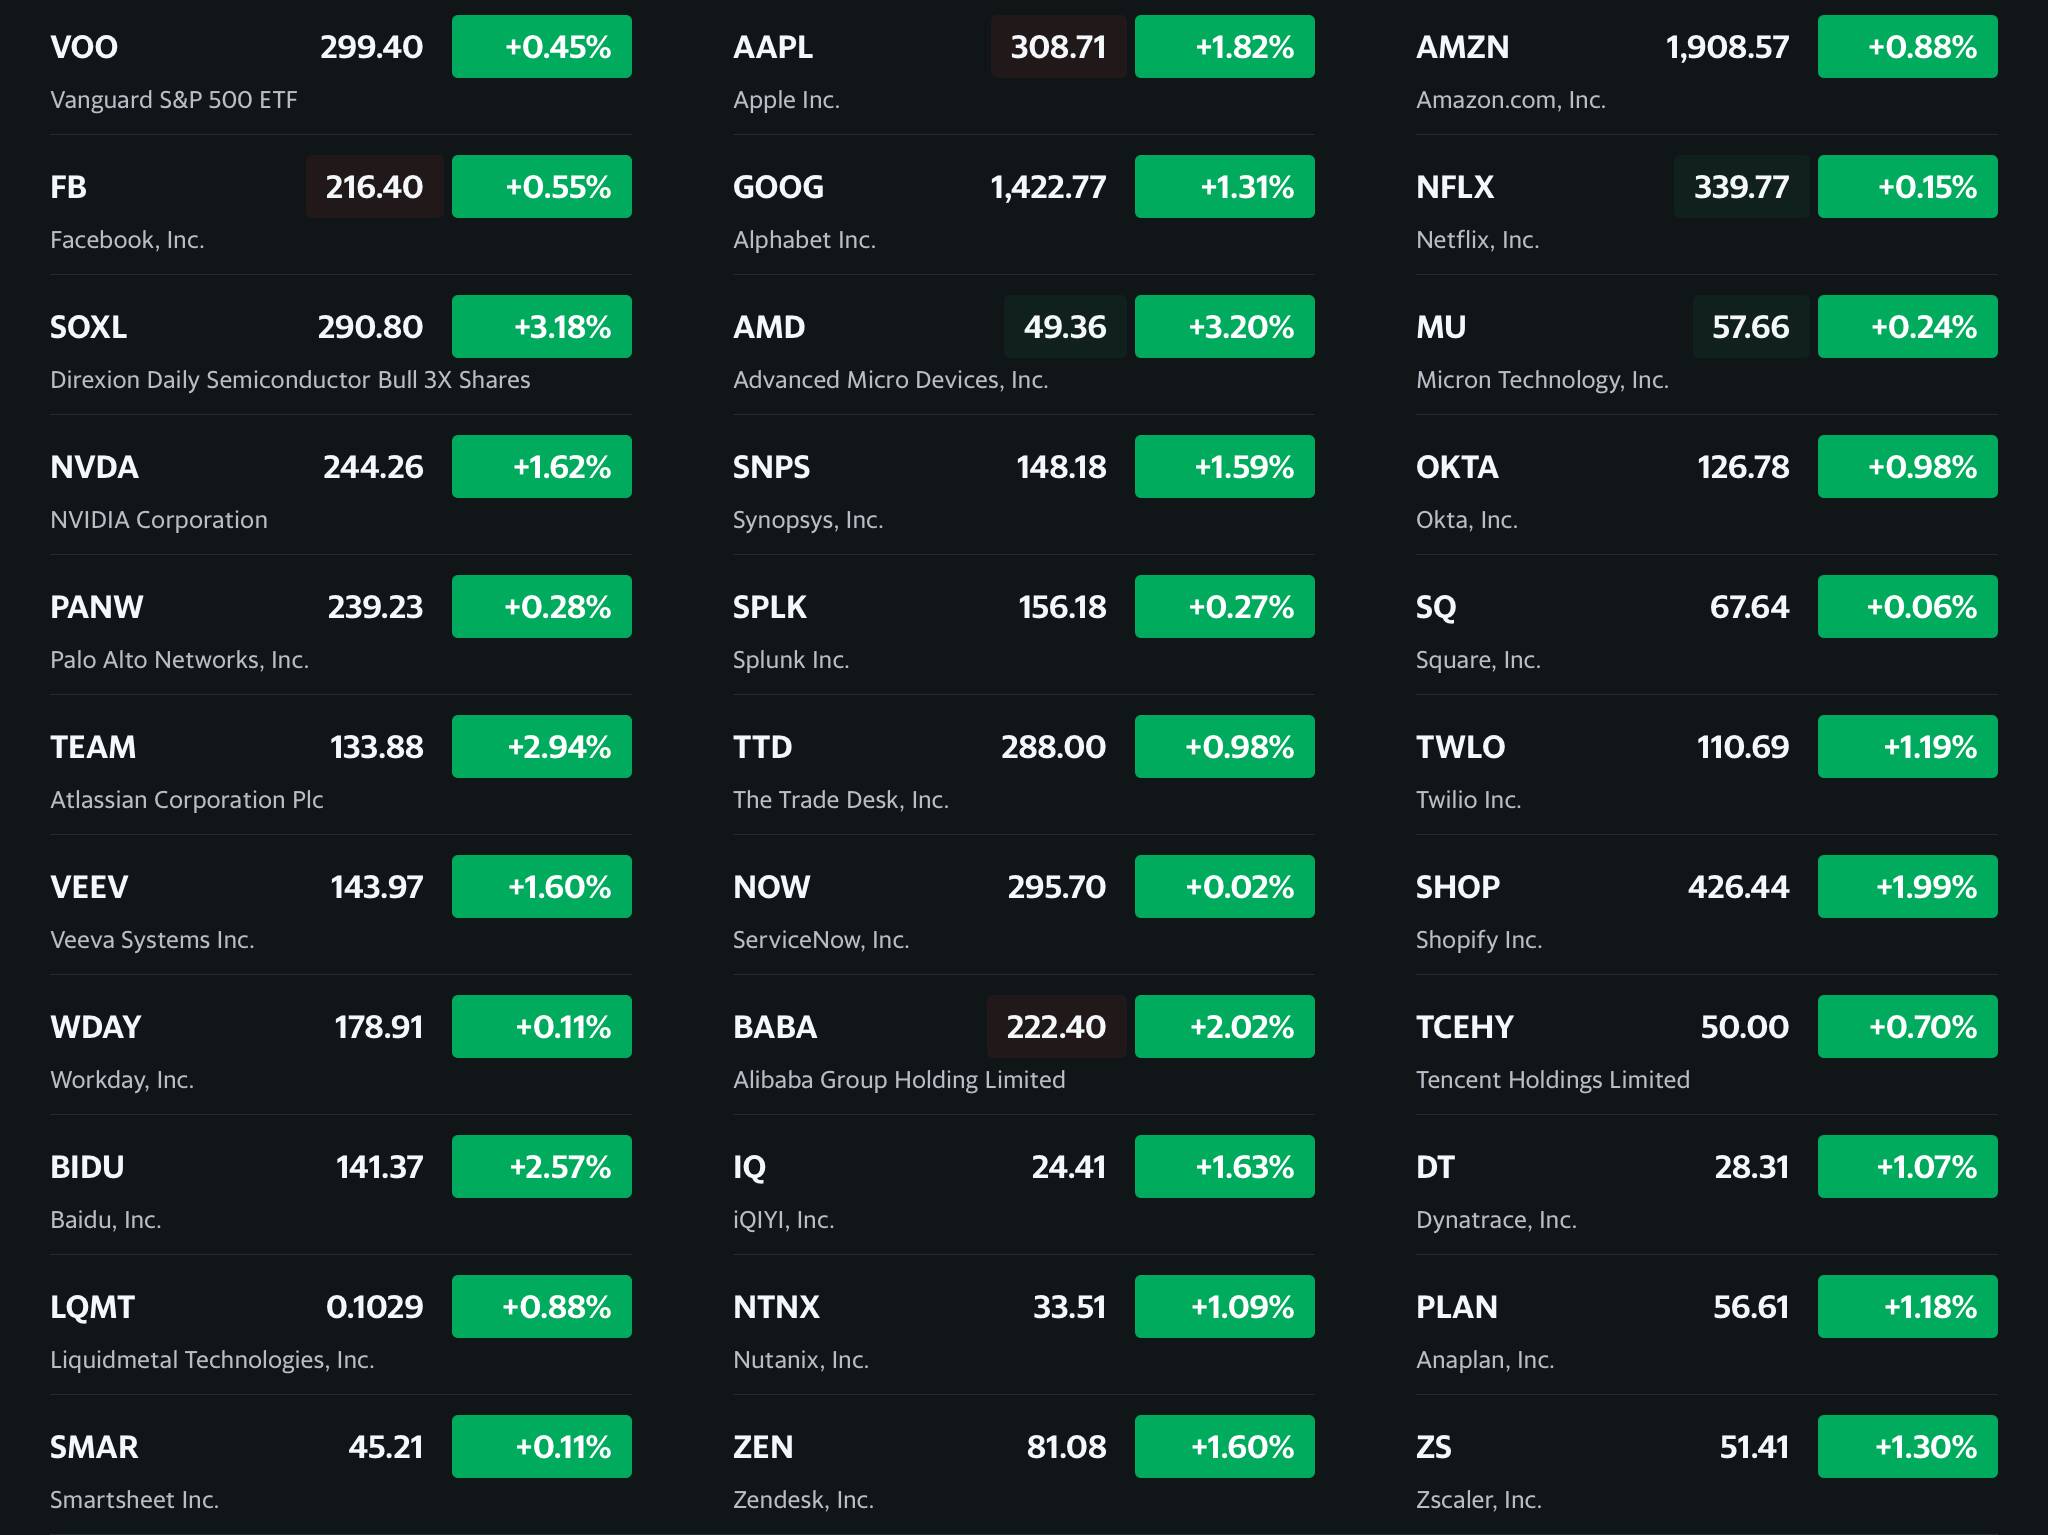Toggle the TEAM +2.94% change badge
Screen dimensions: 2048x1535
click(541, 747)
